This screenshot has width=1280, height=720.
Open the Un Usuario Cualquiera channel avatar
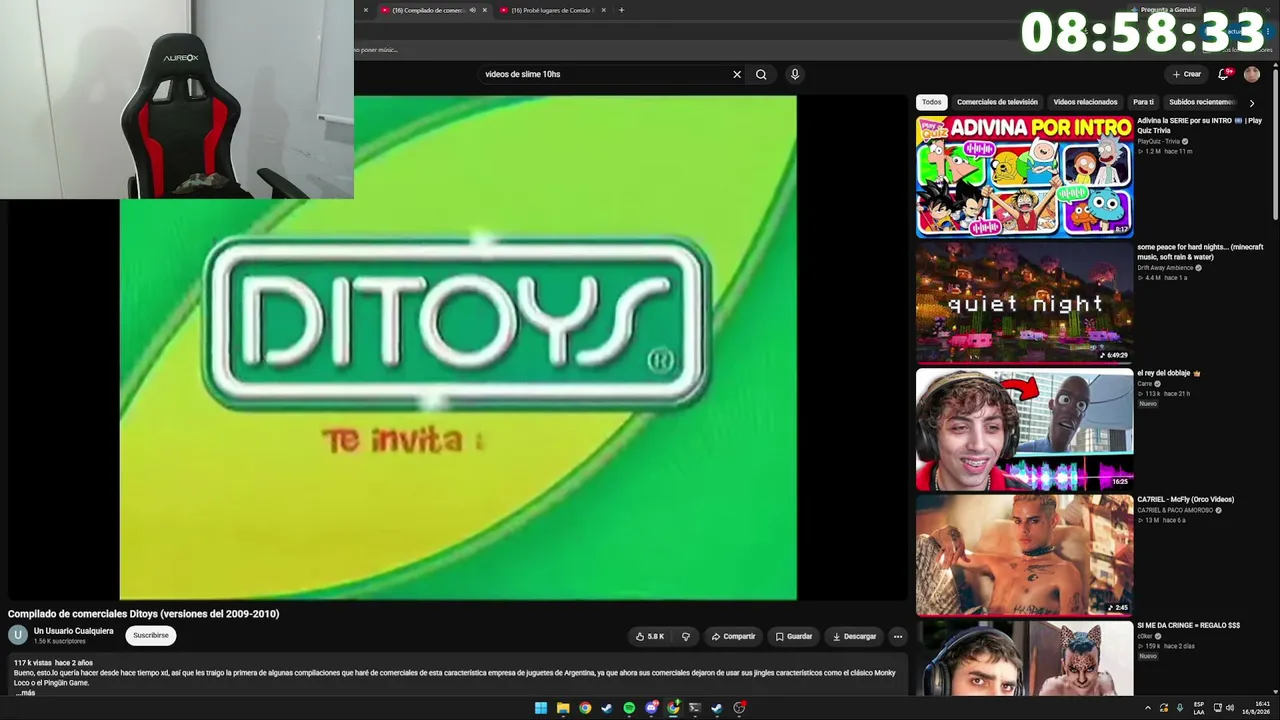(x=18, y=635)
